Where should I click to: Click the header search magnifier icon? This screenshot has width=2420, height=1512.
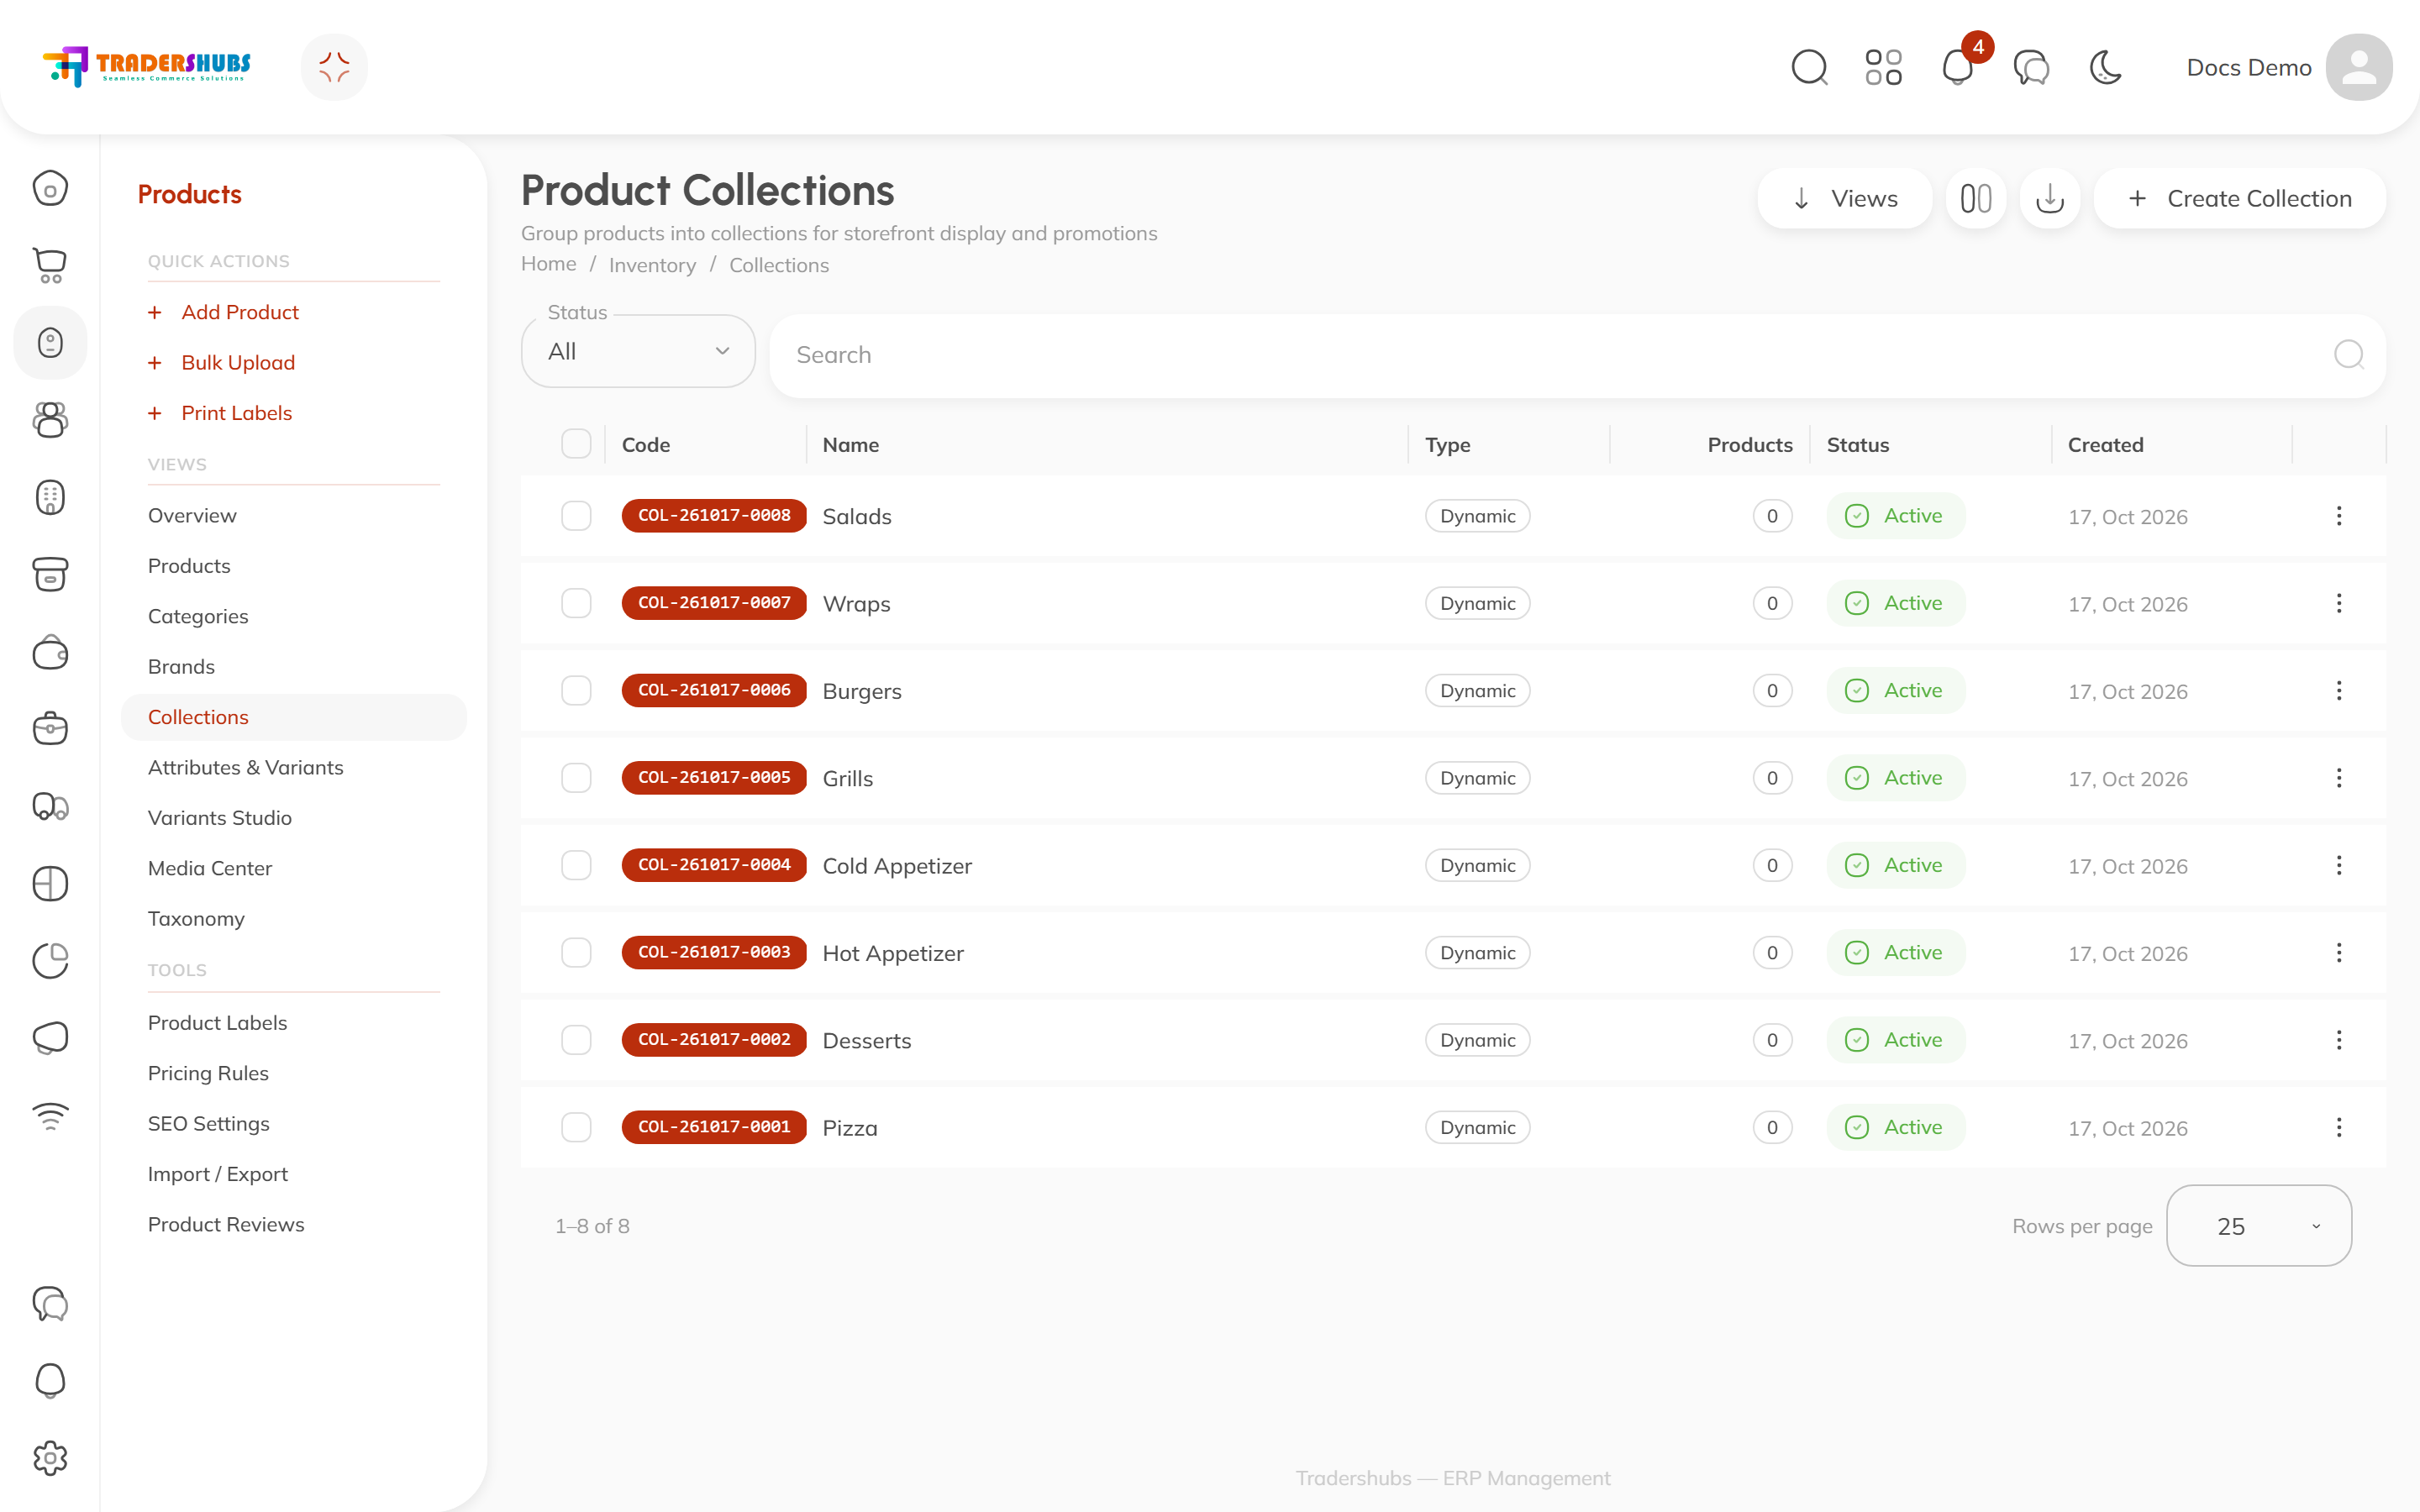pyautogui.click(x=1809, y=67)
